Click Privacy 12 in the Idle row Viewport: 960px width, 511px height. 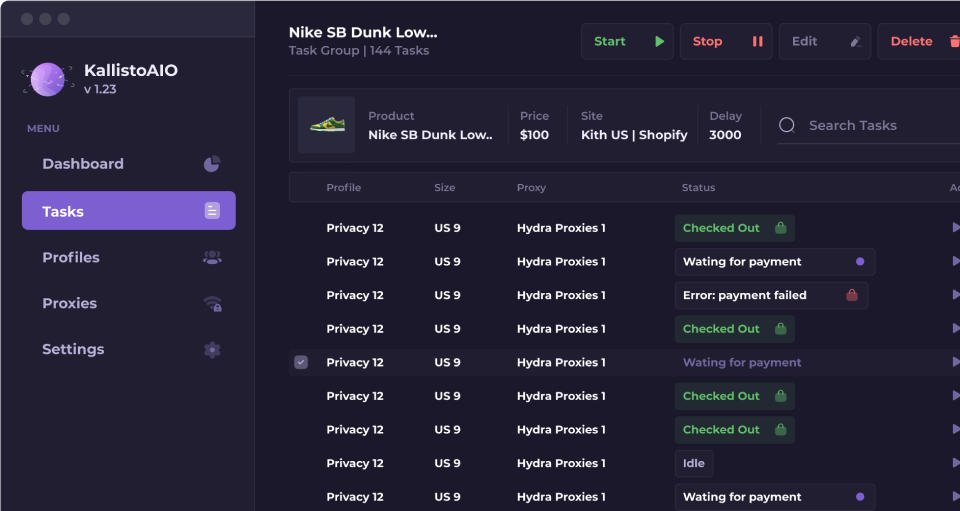(x=355, y=463)
